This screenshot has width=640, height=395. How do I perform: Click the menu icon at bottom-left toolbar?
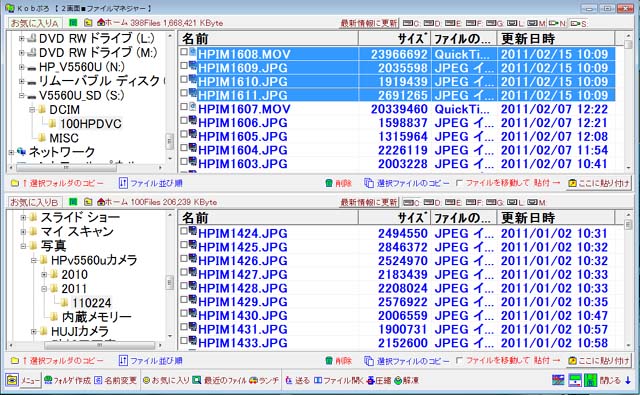click(x=12, y=380)
